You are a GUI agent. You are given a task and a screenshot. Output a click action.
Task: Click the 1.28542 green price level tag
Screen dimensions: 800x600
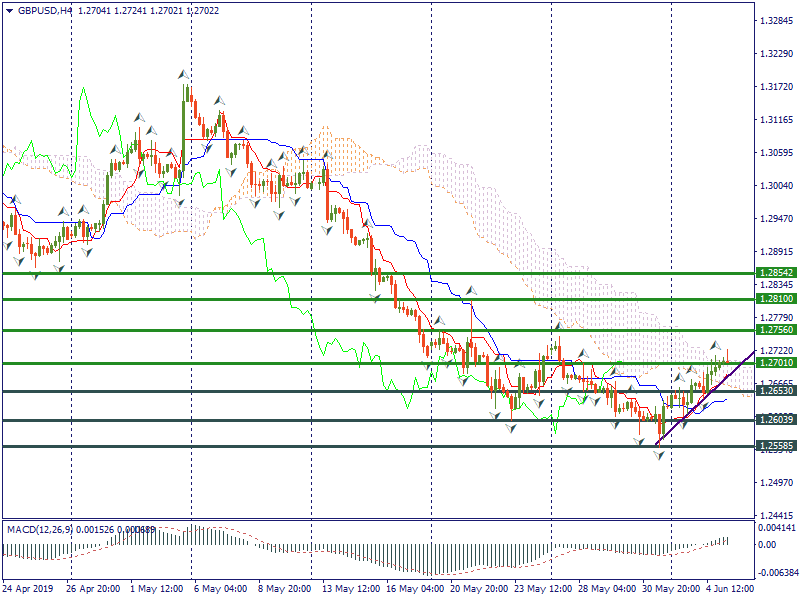point(776,272)
